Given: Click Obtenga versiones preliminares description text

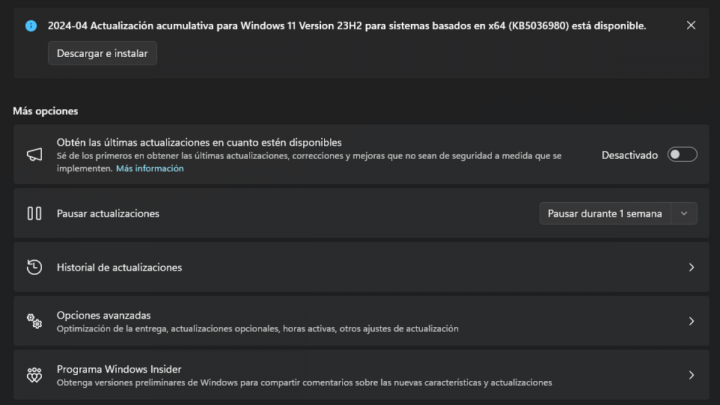Looking at the screenshot, I should tap(304, 382).
